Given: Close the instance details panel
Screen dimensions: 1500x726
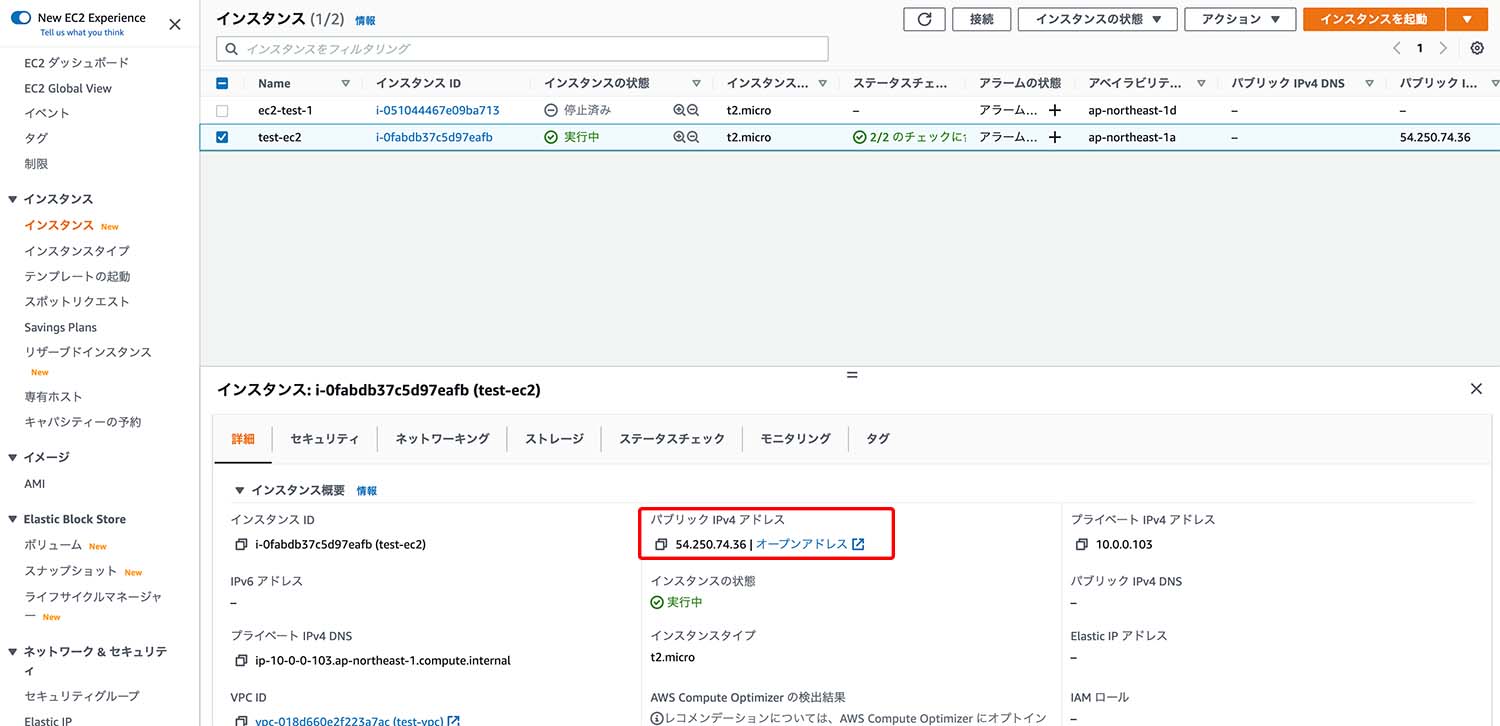Looking at the screenshot, I should click(1476, 389).
